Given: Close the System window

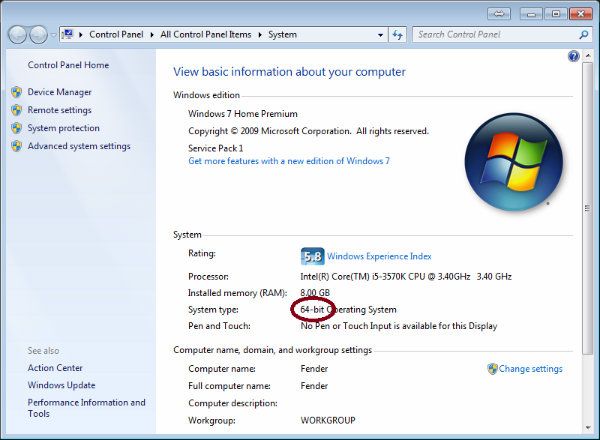Looking at the screenshot, I should point(580,14).
